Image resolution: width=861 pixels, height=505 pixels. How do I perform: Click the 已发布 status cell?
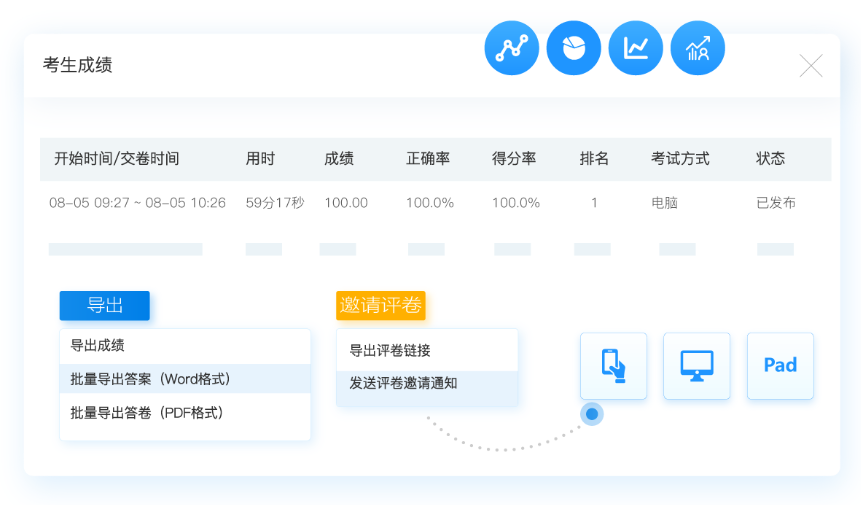coord(776,202)
